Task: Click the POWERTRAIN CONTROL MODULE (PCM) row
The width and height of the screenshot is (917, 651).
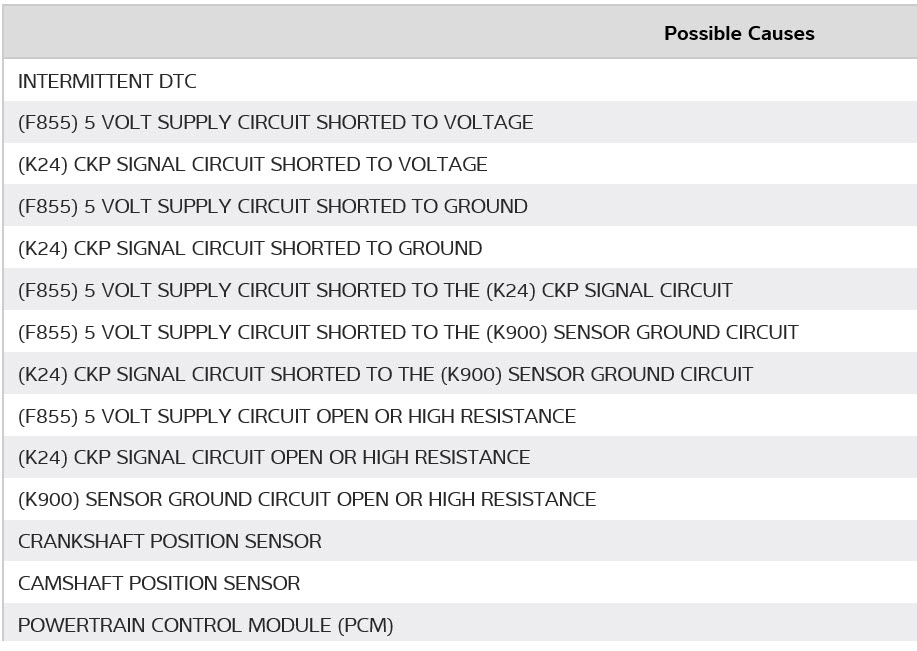Action: tap(205, 626)
